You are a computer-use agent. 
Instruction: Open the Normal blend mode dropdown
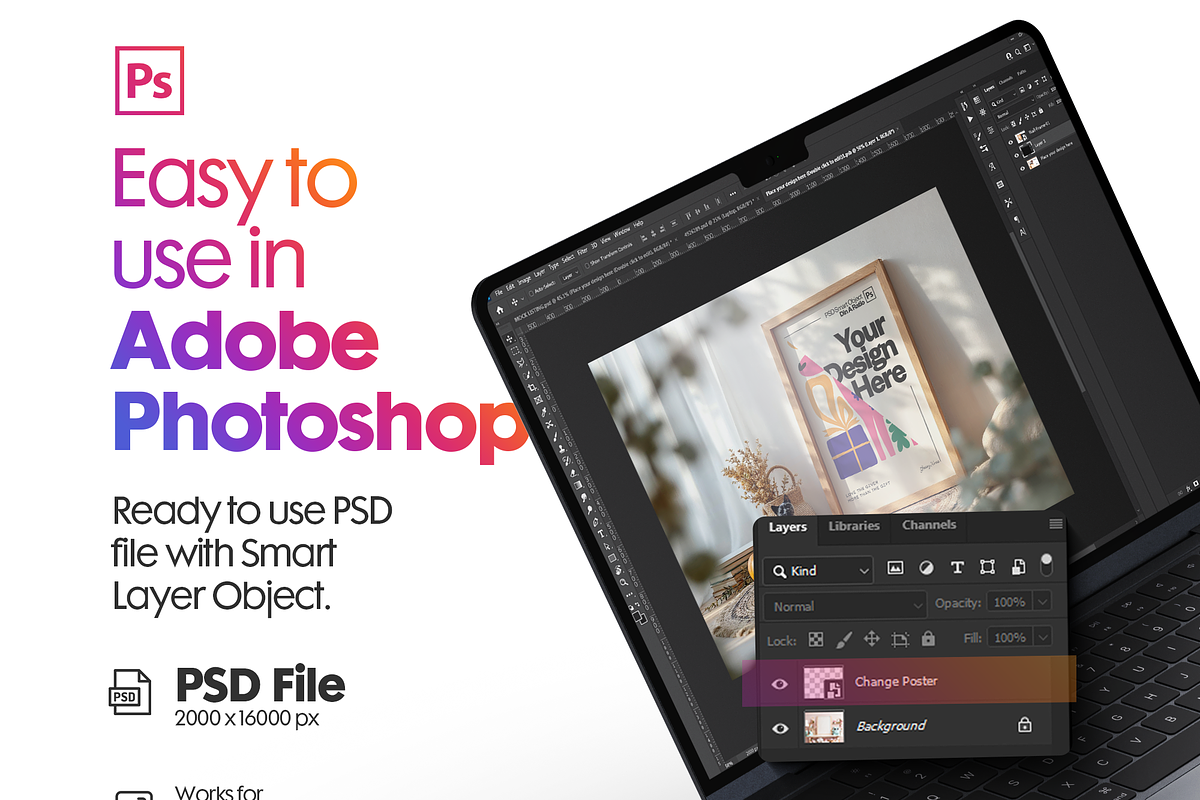(847, 606)
